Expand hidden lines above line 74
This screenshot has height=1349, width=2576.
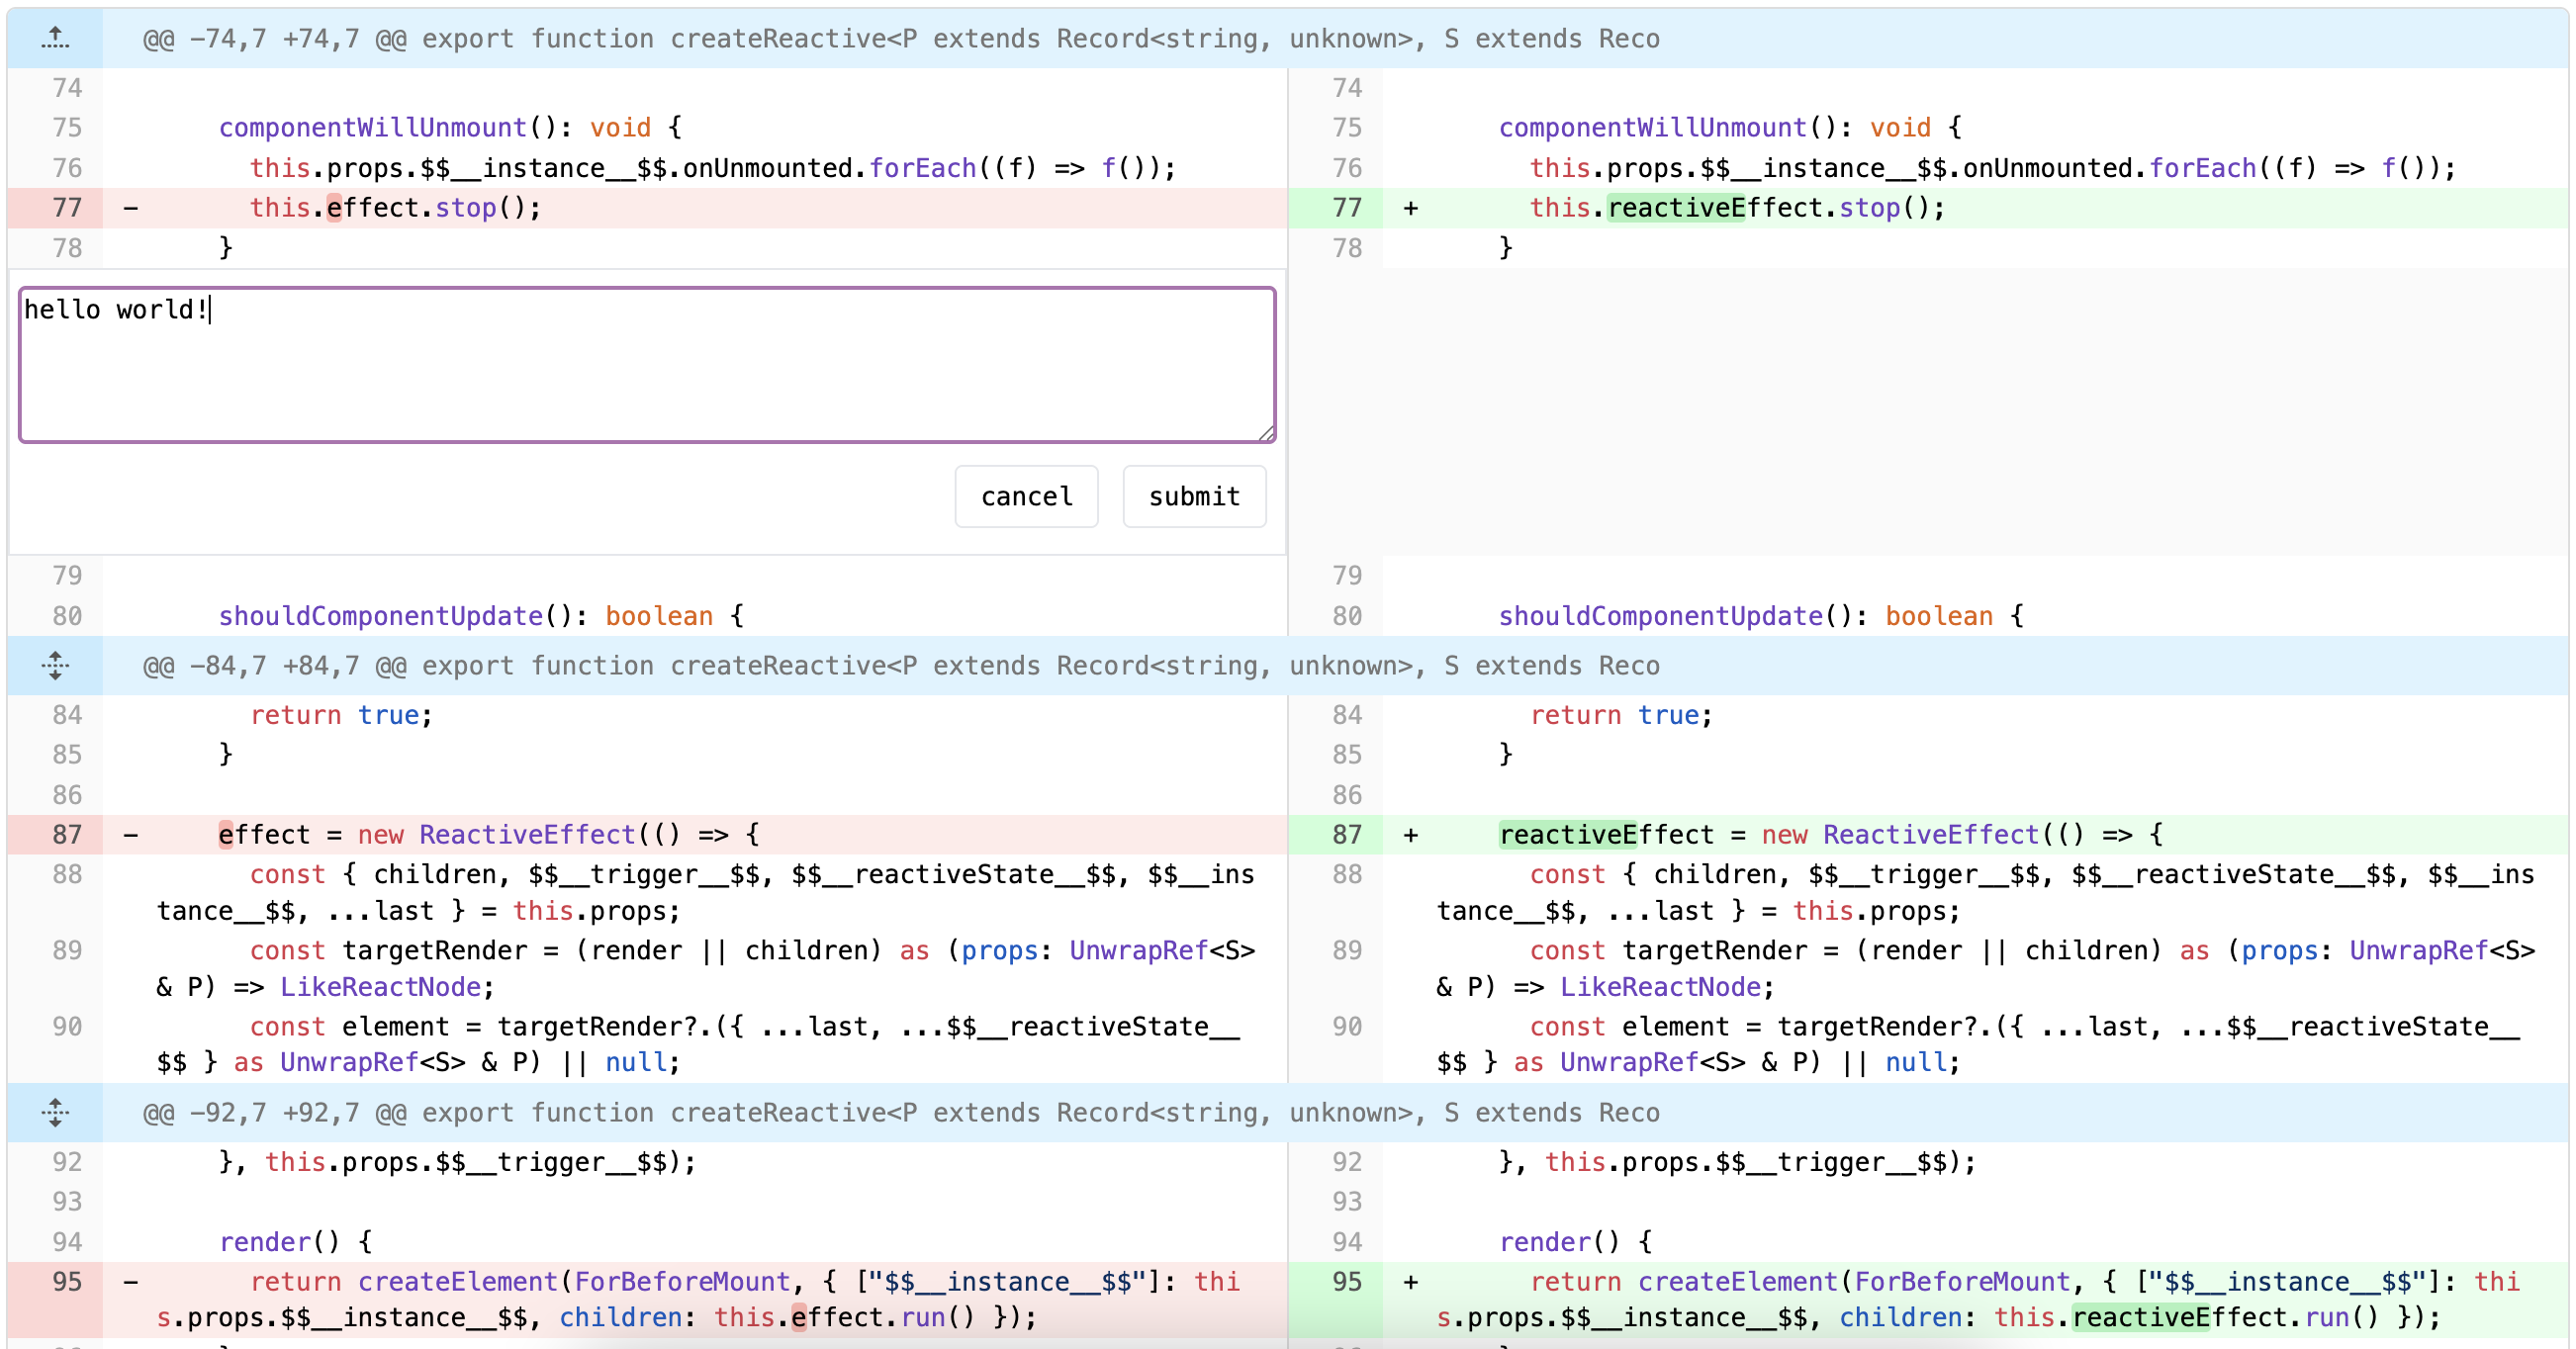click(x=55, y=39)
